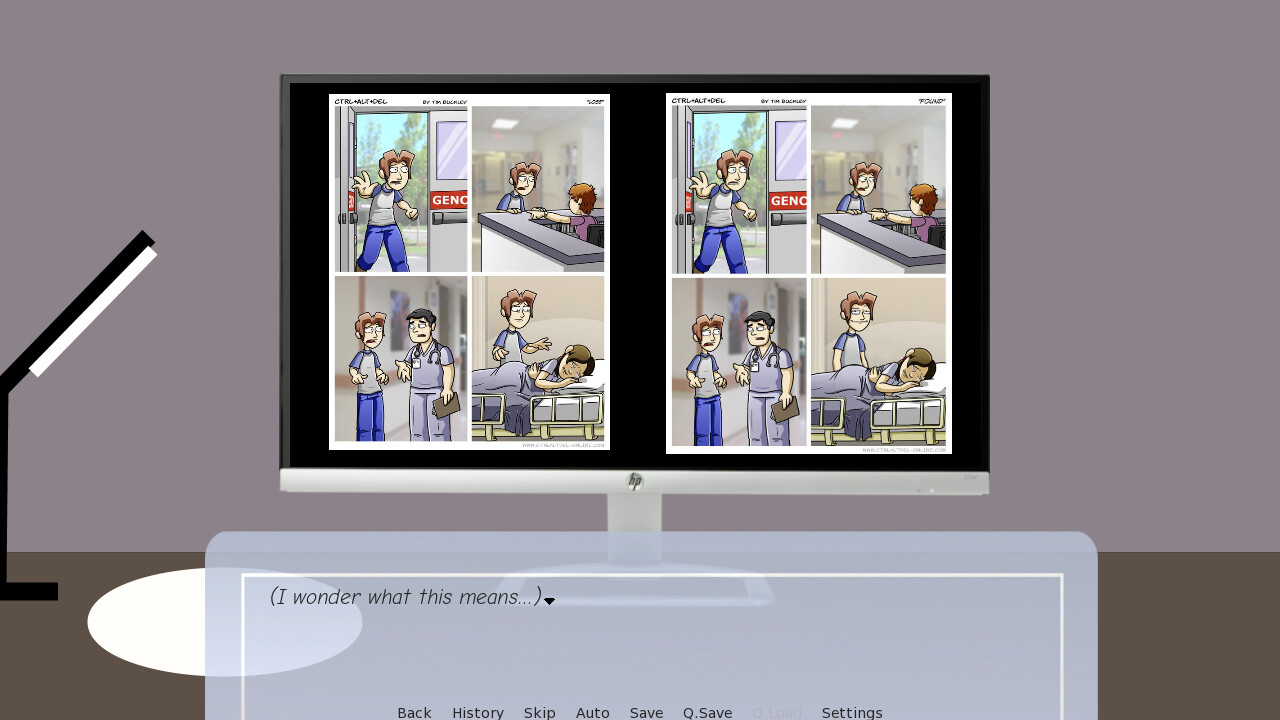
Task: Click the left comic's doctor conversation panel
Action: pyautogui.click(x=400, y=359)
